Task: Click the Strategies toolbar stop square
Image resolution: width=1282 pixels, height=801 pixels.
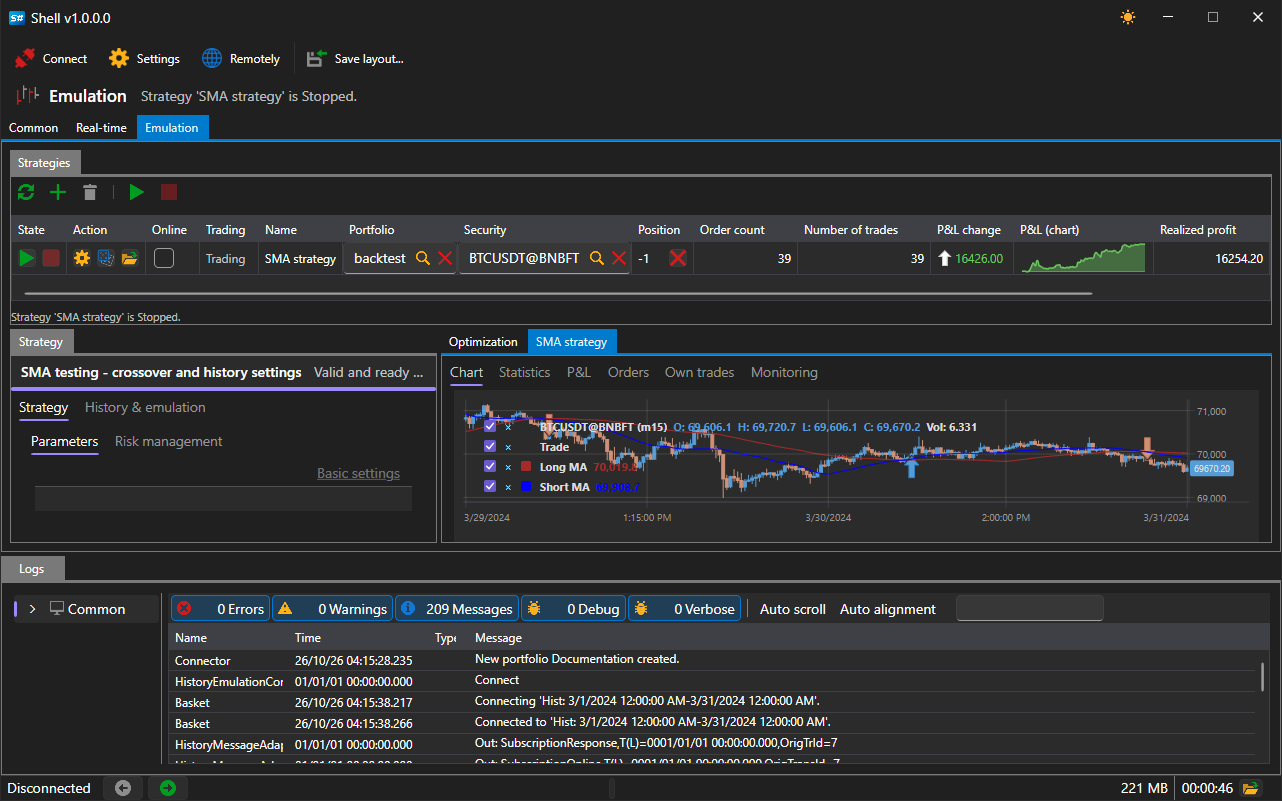Action: coord(169,192)
